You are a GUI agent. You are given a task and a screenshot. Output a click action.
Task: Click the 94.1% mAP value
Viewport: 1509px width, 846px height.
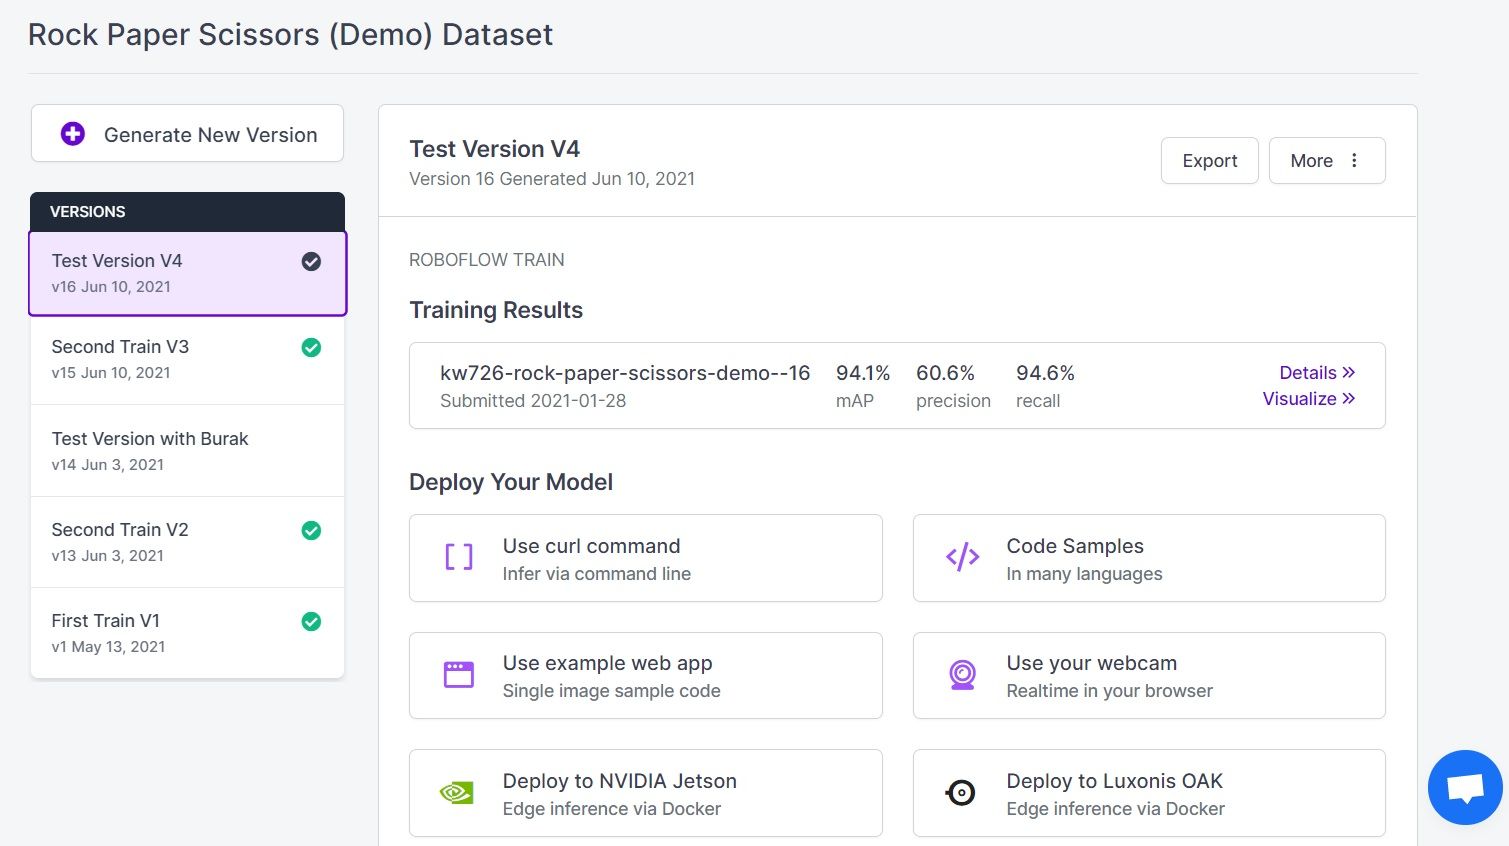pyautogui.click(x=863, y=373)
